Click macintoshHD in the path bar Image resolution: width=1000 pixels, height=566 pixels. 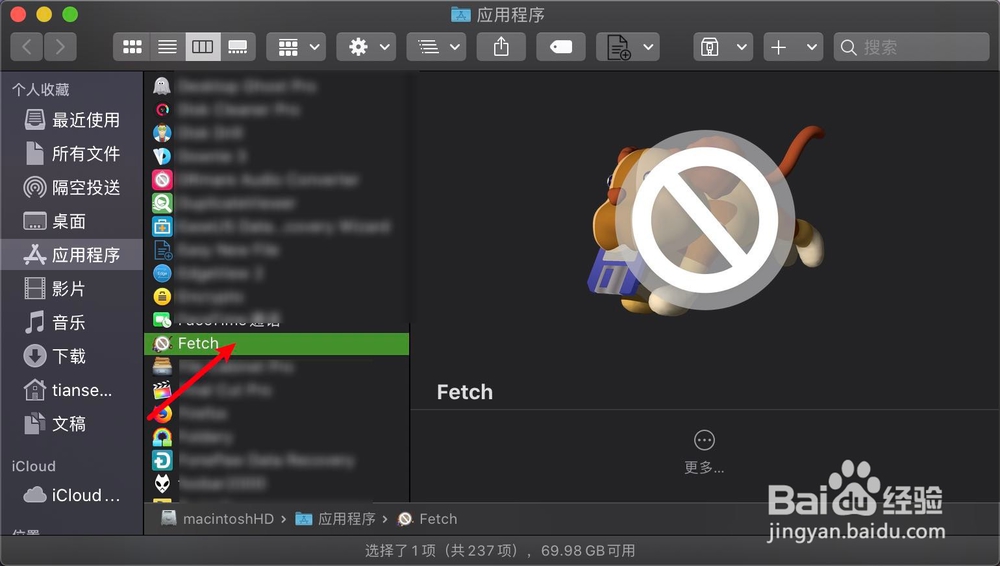point(217,519)
